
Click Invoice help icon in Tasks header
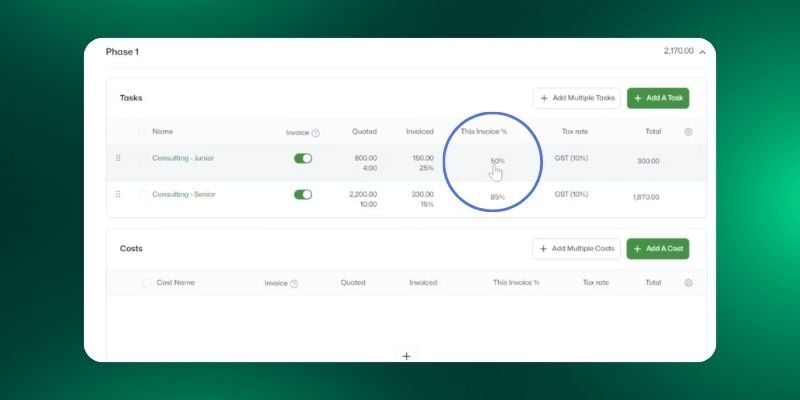click(x=315, y=133)
